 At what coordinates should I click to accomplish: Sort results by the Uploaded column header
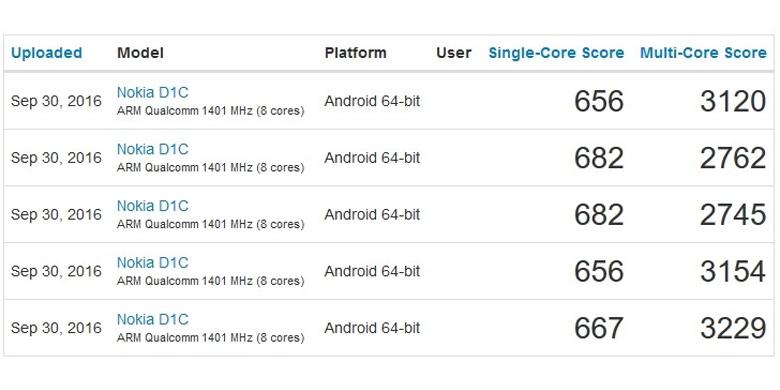tap(46, 53)
